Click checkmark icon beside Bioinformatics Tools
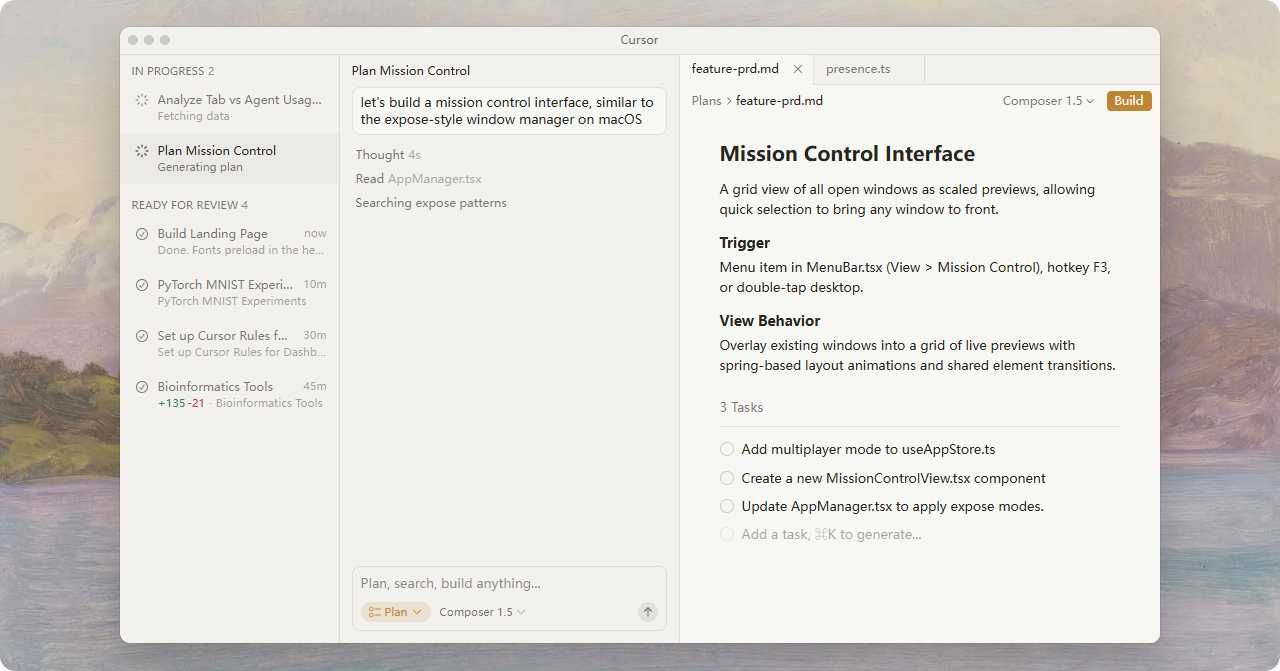Image resolution: width=1280 pixels, height=671 pixels. (x=142, y=387)
